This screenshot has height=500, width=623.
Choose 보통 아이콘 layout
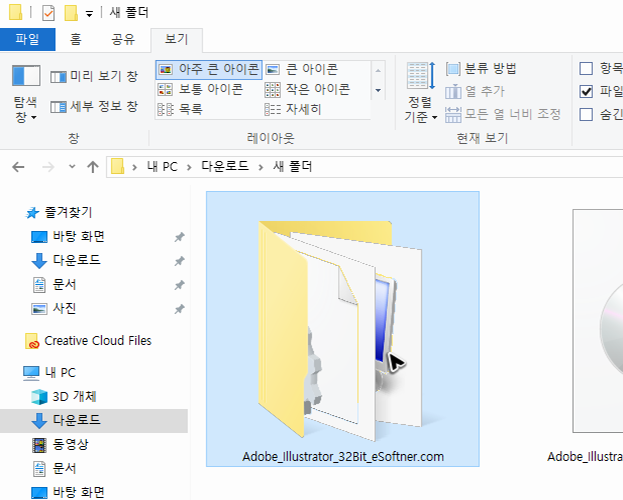200,89
